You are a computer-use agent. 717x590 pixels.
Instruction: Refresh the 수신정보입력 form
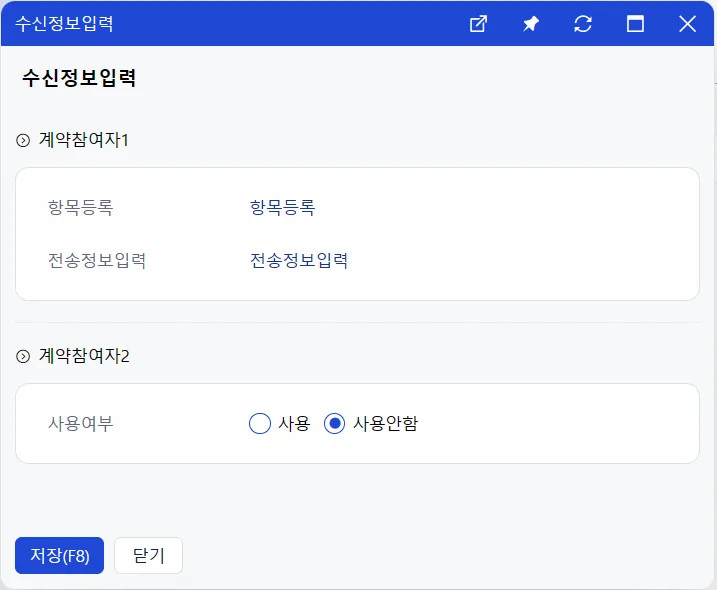(583, 24)
